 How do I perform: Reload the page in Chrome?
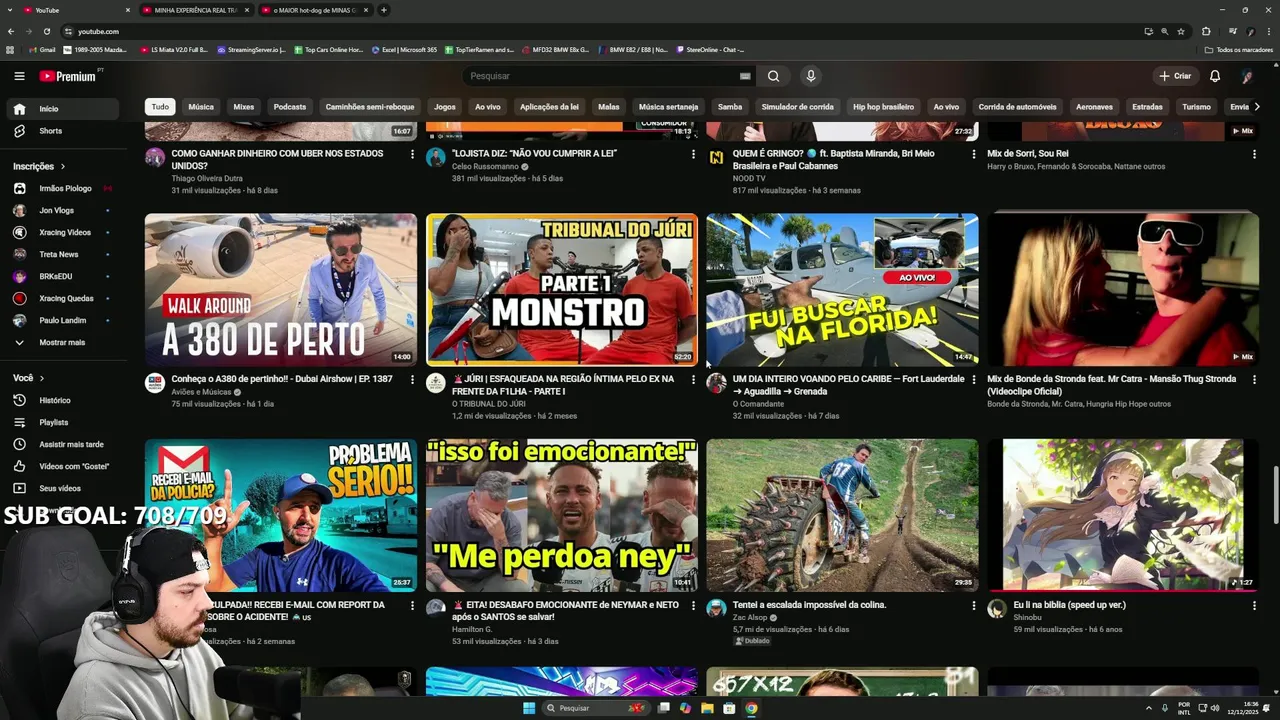point(46,31)
